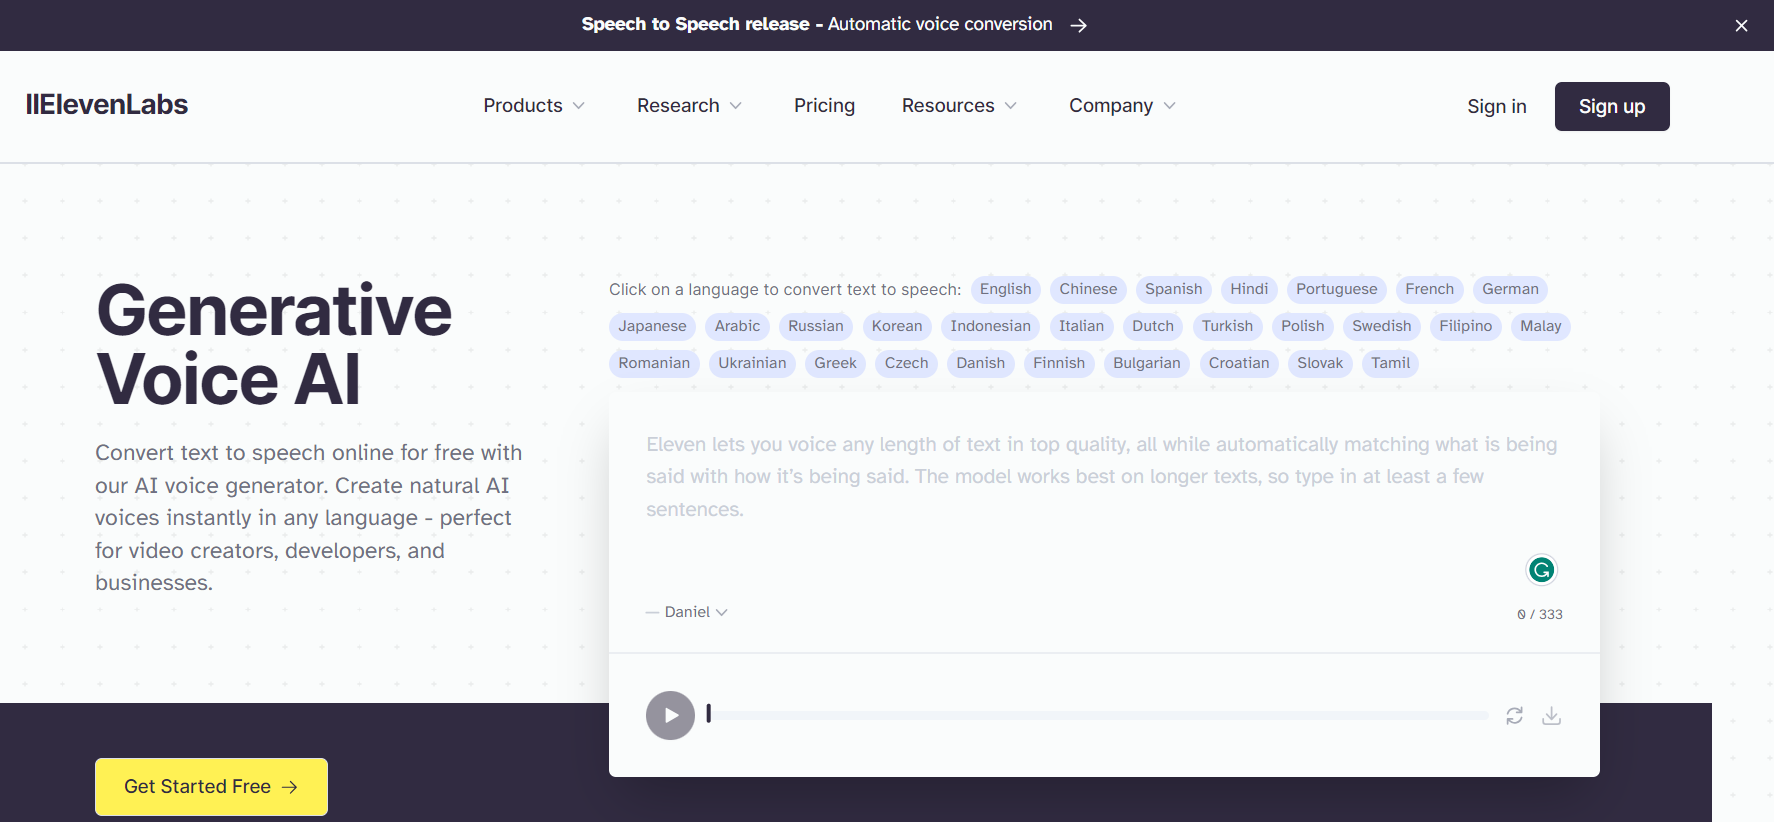Select the Chinese language chip
Viewport: 1774px width, 822px height.
point(1088,289)
